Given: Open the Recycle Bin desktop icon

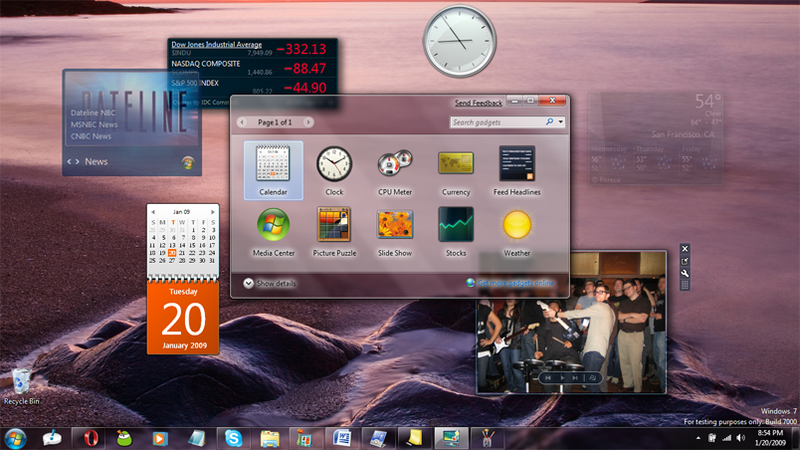Looking at the screenshot, I should click(21, 387).
